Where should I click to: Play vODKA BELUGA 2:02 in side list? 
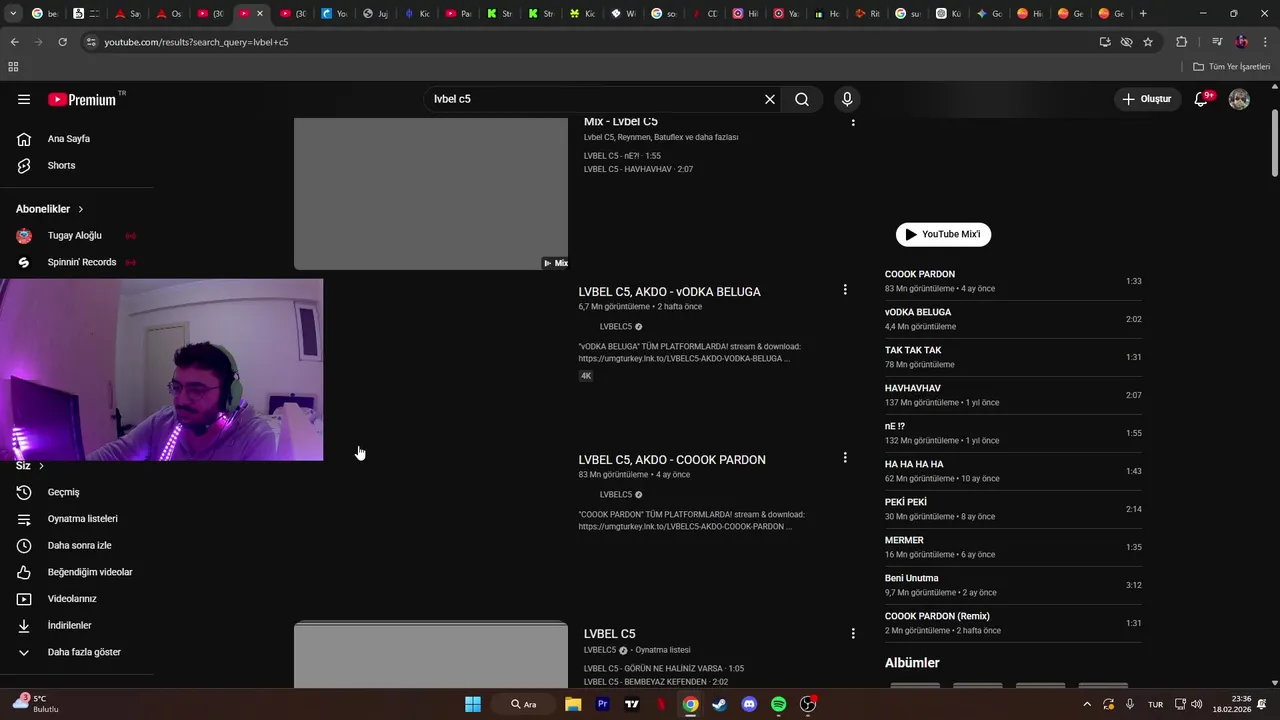[1013, 319]
